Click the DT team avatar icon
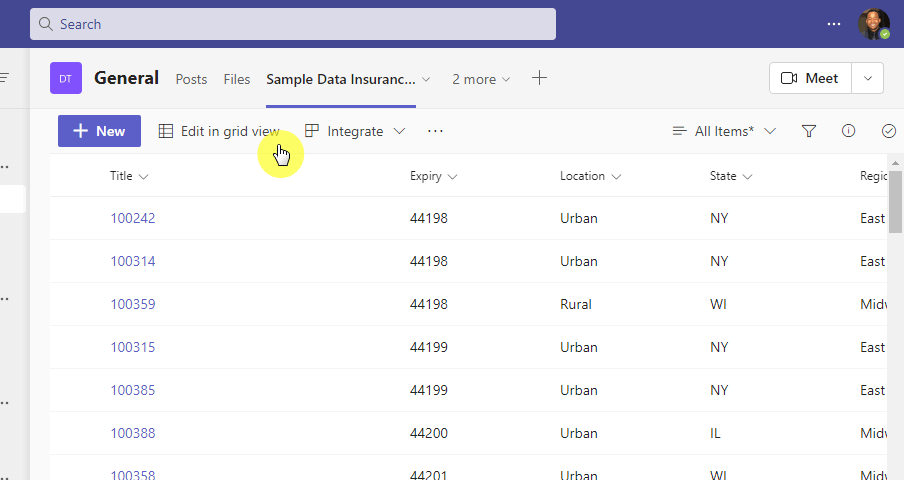Screen dimensions: 904x480 [x=66, y=78]
